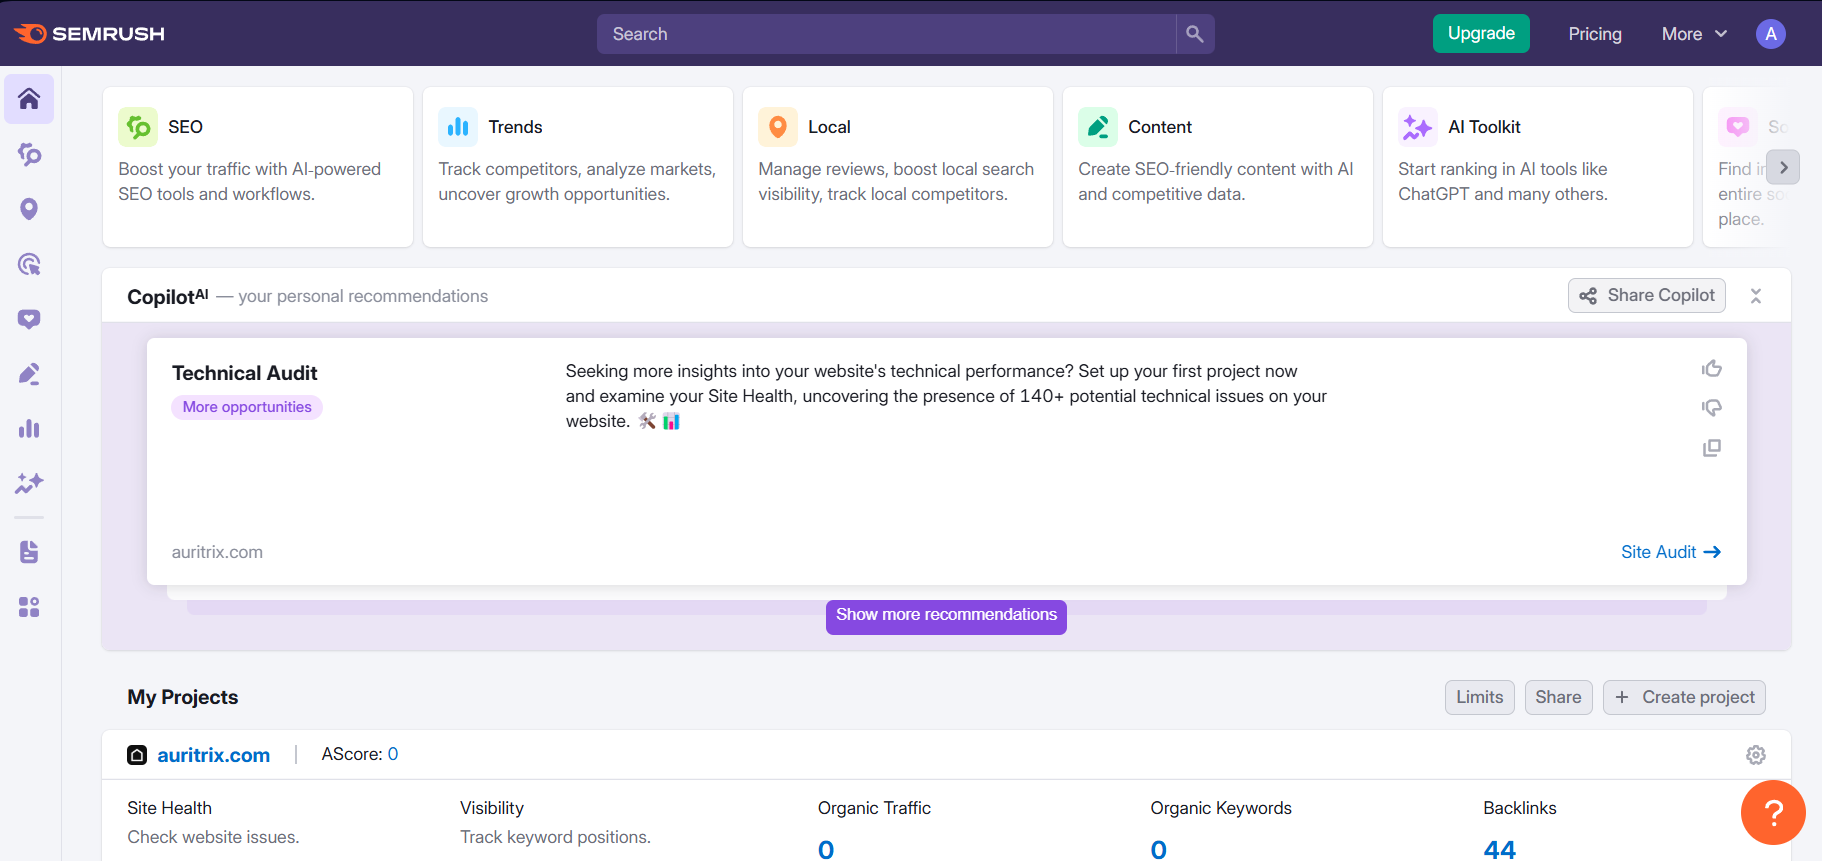Click the Share projects button
The height and width of the screenshot is (861, 1822).
1558,697
